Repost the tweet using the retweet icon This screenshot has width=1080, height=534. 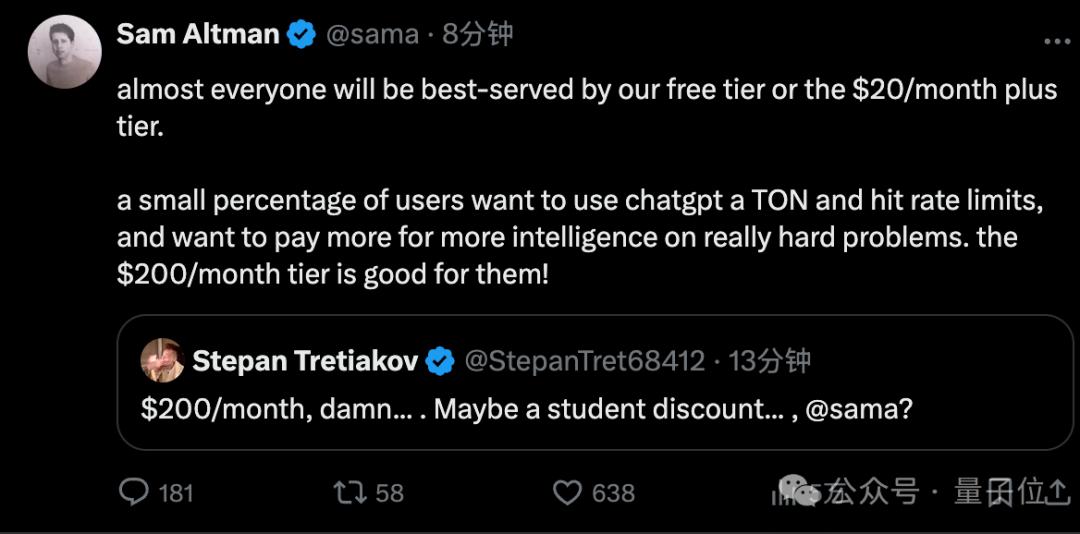[x=349, y=492]
